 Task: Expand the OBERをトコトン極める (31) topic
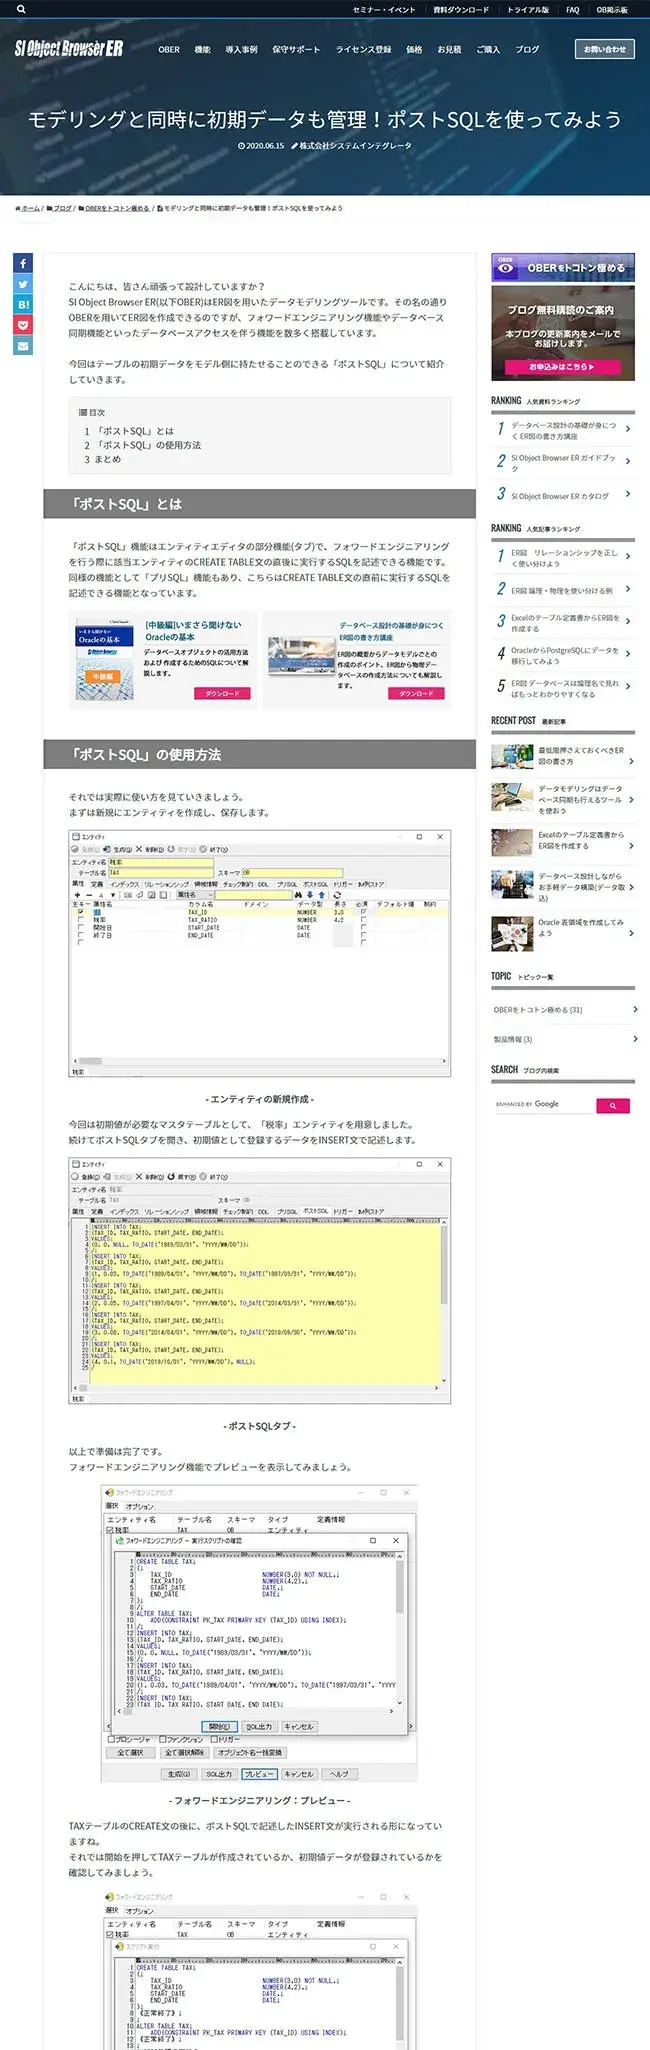(562, 1010)
